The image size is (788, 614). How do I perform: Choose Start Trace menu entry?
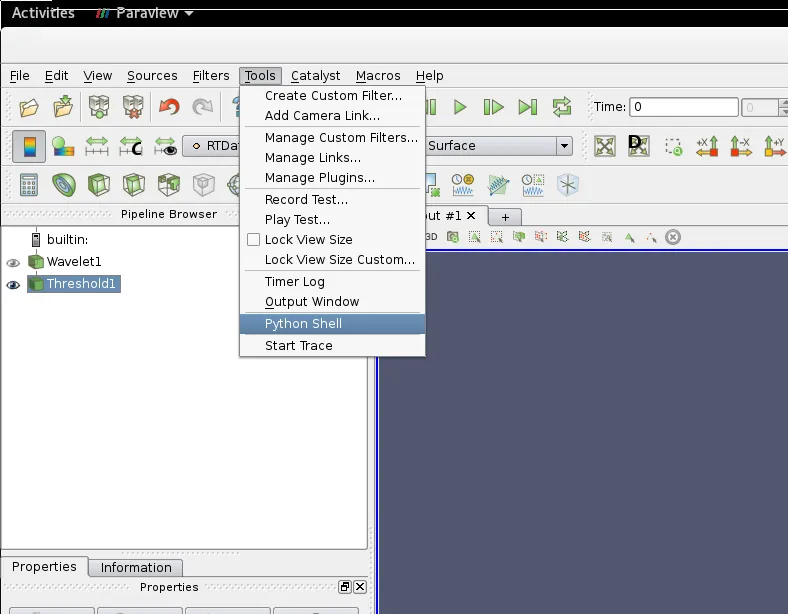(332, 346)
